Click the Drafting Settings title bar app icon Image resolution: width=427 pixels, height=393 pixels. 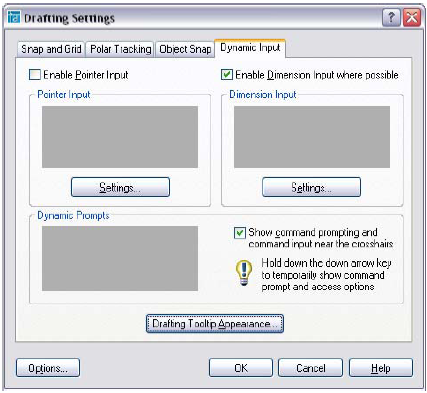pos(14,17)
